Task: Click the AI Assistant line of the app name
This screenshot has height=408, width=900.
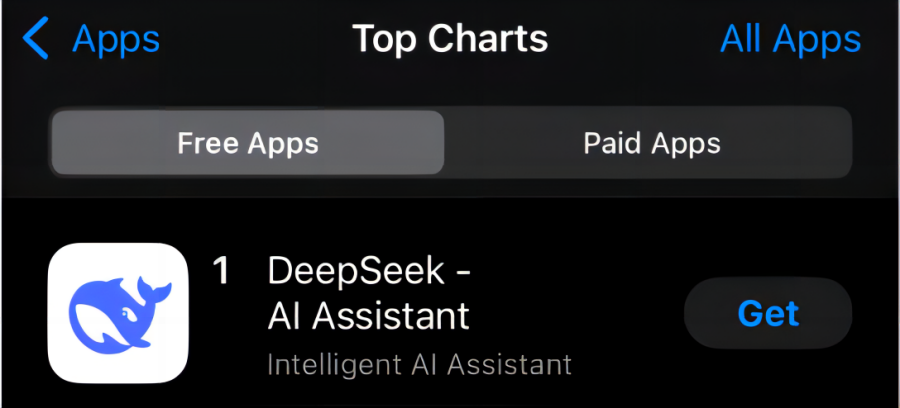Action: [x=369, y=316]
